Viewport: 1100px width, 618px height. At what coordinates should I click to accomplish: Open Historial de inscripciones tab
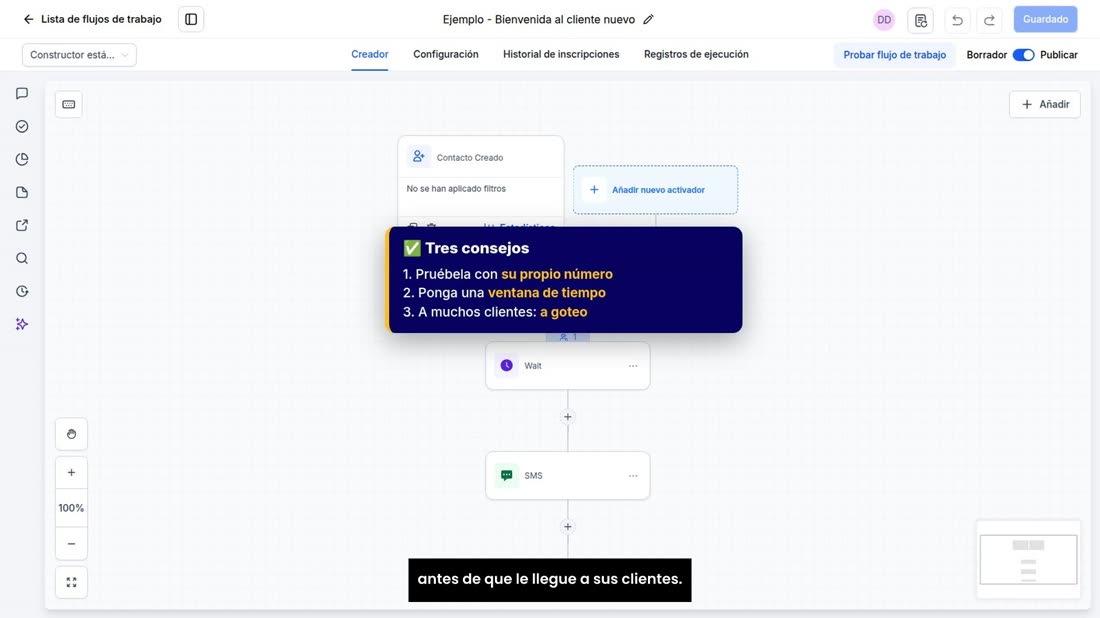[561, 55]
